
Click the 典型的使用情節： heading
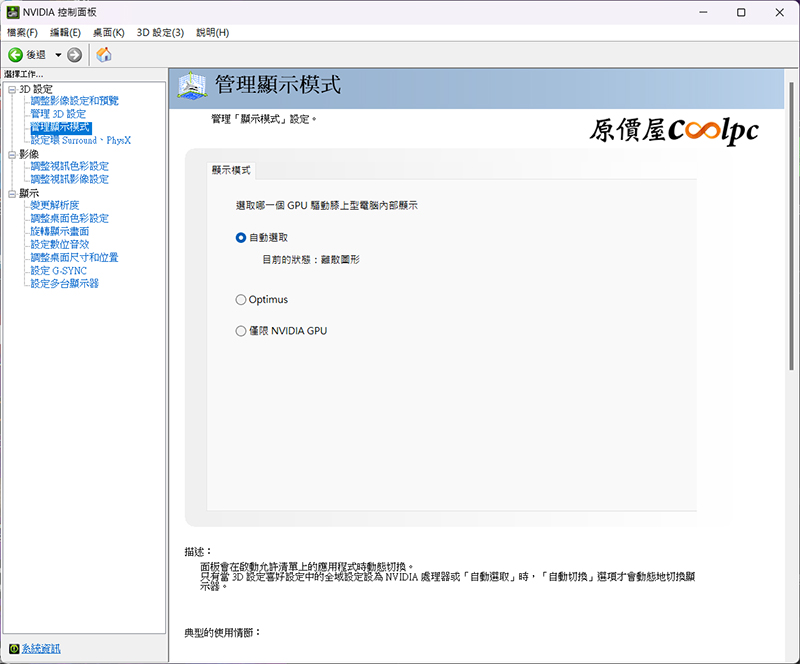(222, 633)
